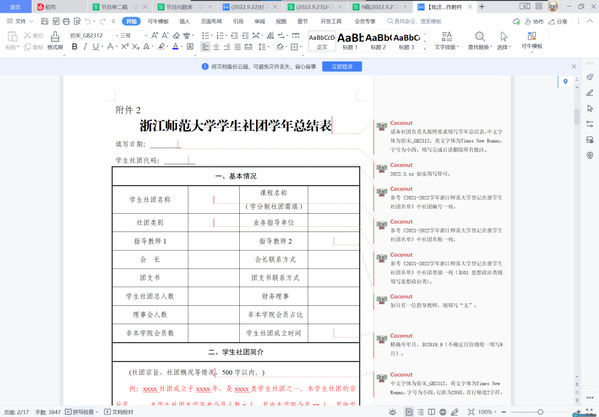Switch to the 节目单二稿 document tab
Viewport: 599px width, 417px height.
tap(113, 7)
